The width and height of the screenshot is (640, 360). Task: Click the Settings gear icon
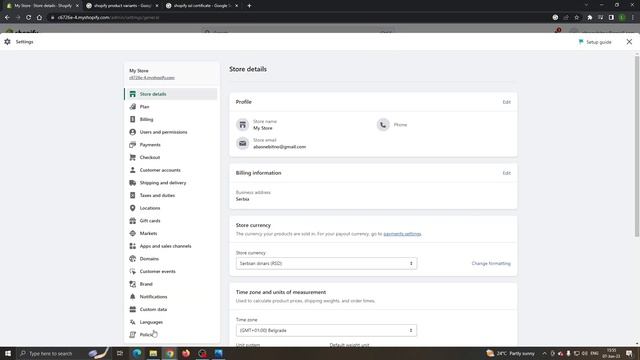pyautogui.click(x=7, y=42)
